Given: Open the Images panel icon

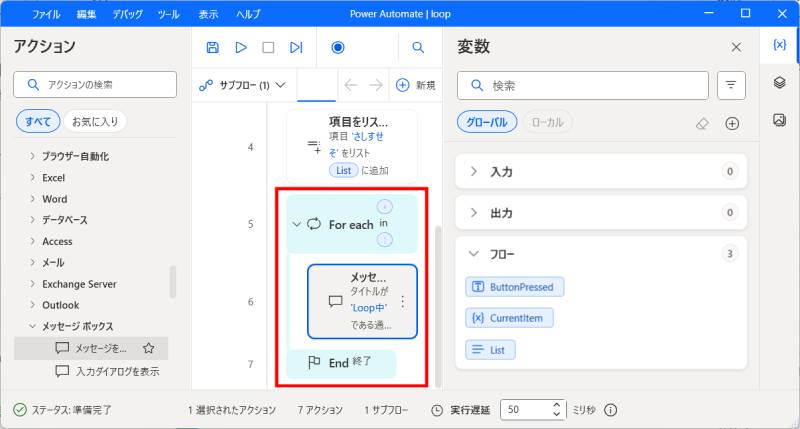Looking at the screenshot, I should coord(779,120).
